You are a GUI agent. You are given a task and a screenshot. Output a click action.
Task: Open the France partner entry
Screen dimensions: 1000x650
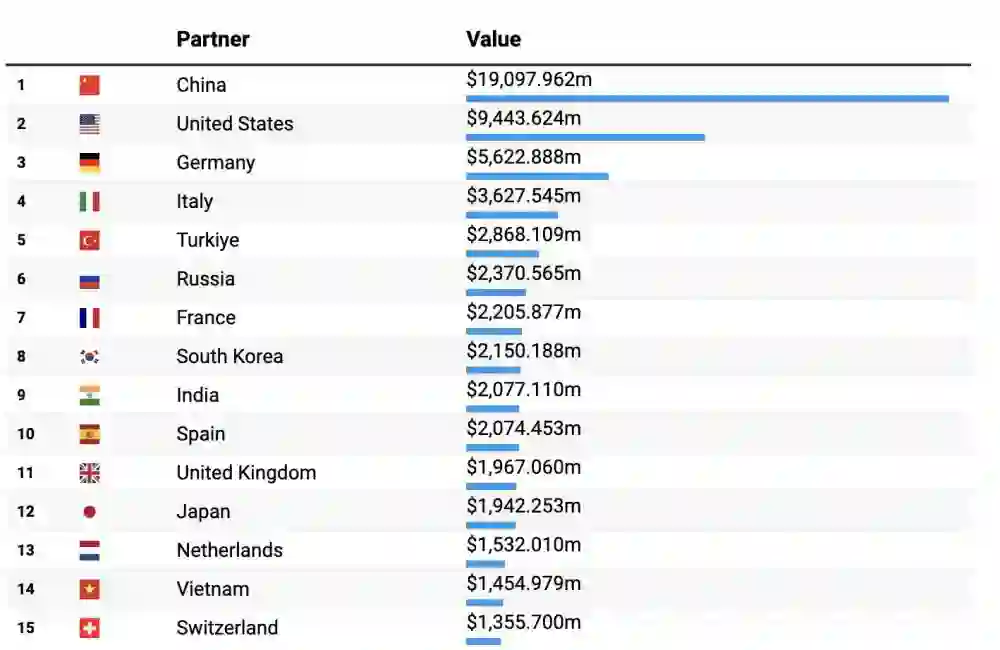click(206, 318)
